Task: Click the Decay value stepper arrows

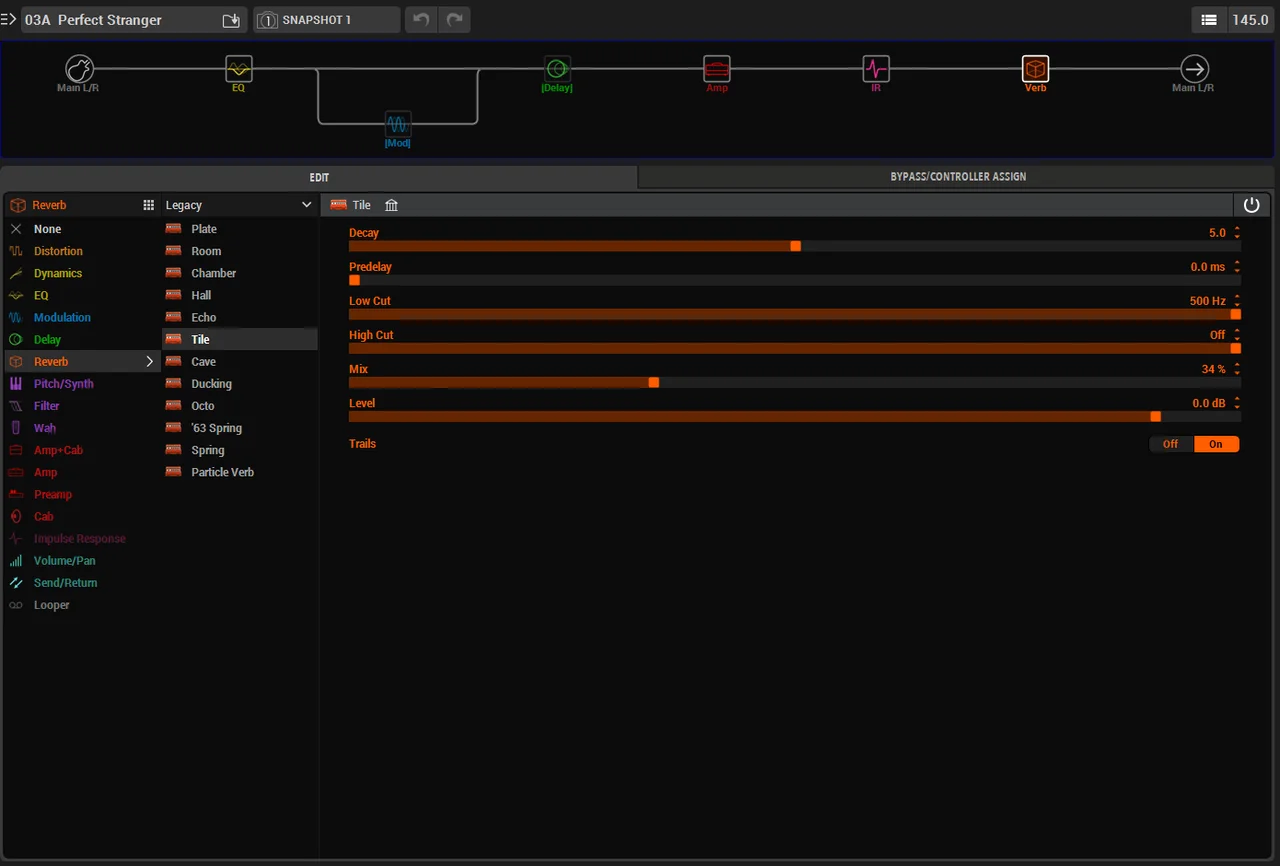Action: pyautogui.click(x=1237, y=233)
